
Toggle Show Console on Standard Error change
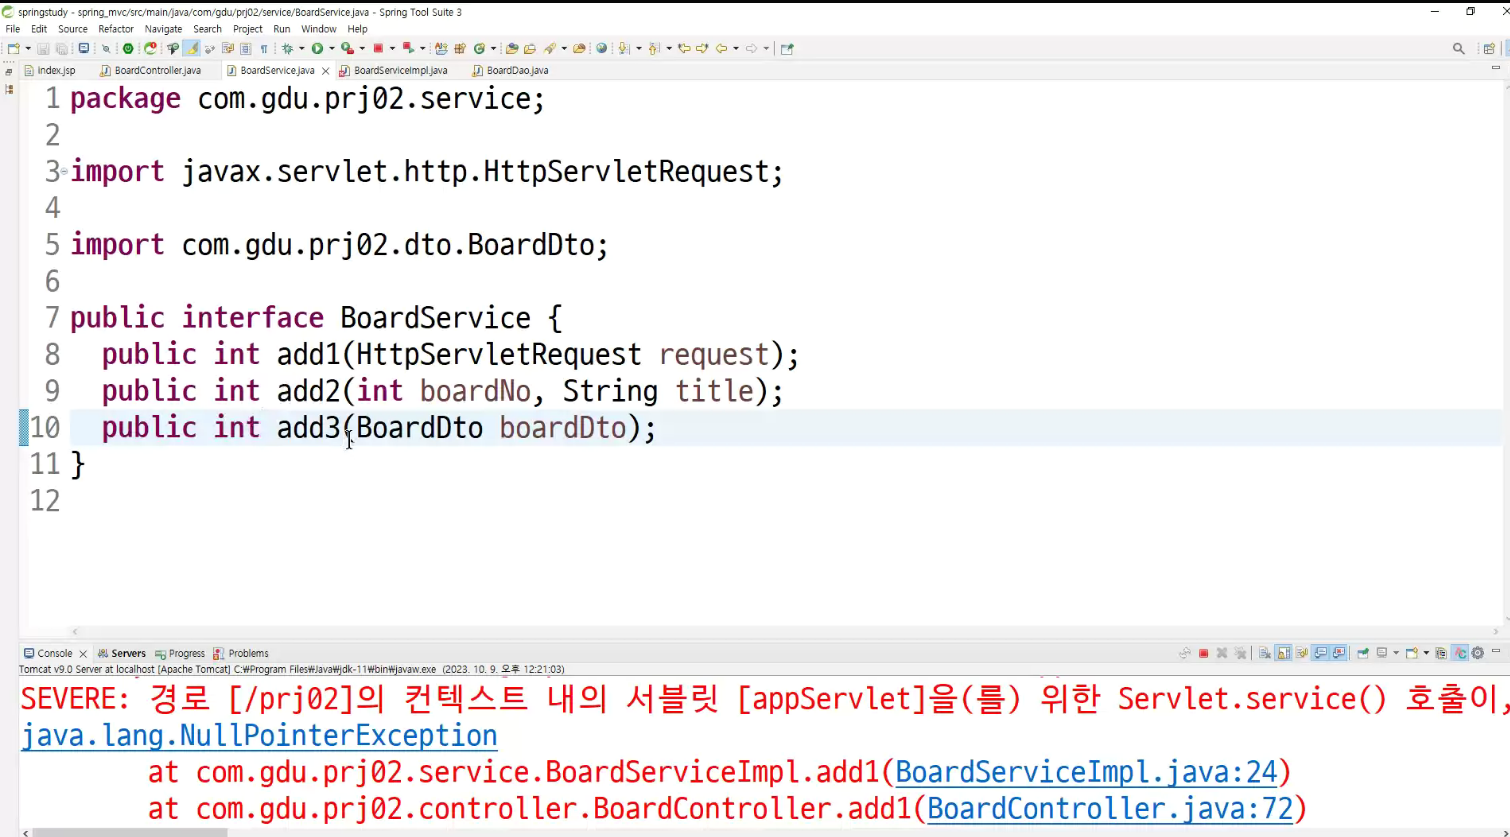[x=1339, y=653]
